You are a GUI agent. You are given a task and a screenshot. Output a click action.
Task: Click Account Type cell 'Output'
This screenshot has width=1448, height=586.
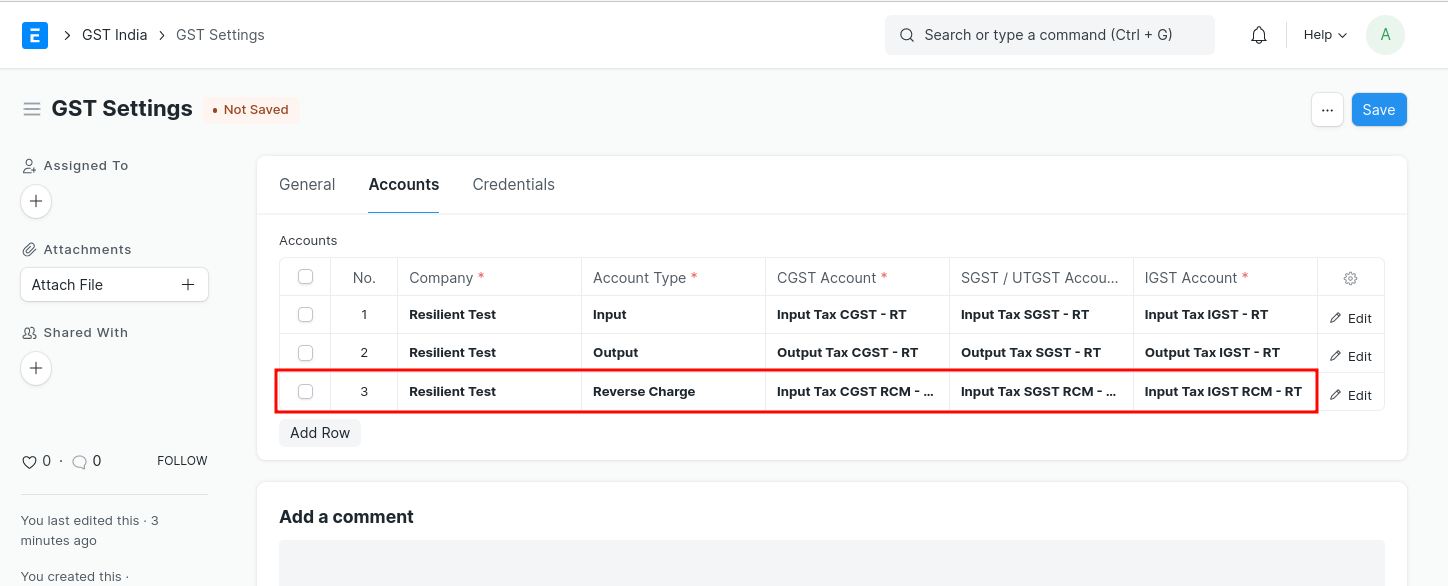[x=673, y=352]
